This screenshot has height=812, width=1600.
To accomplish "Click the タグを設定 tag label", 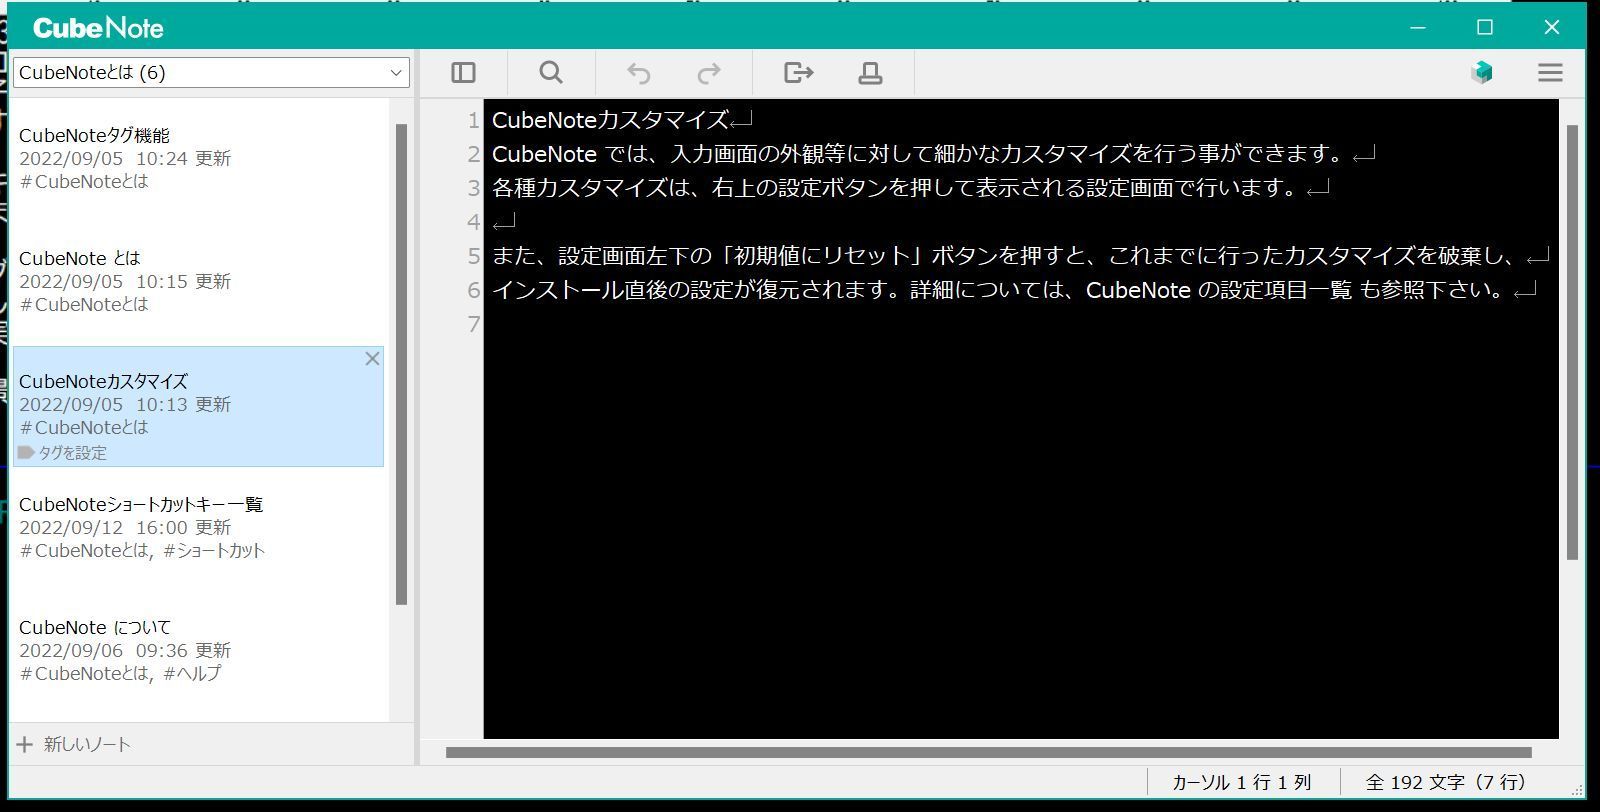I will (63, 453).
